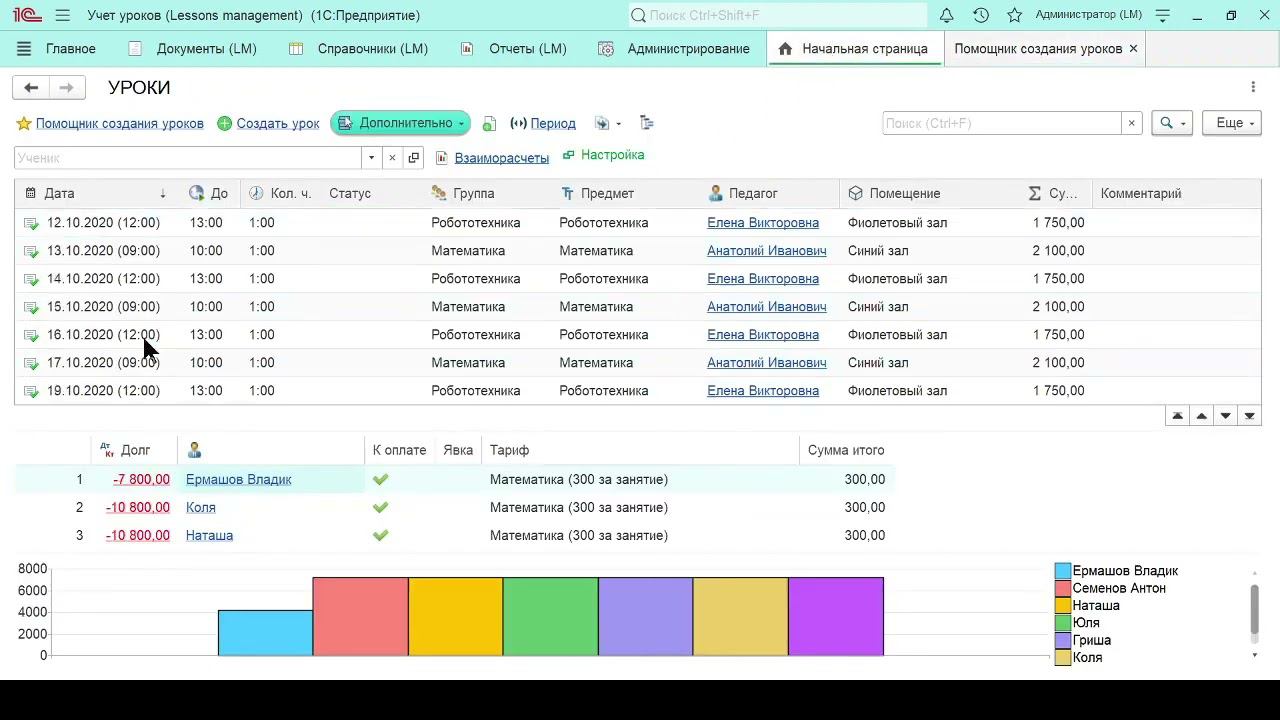Open the three-dot form options menu

pos(1253,88)
